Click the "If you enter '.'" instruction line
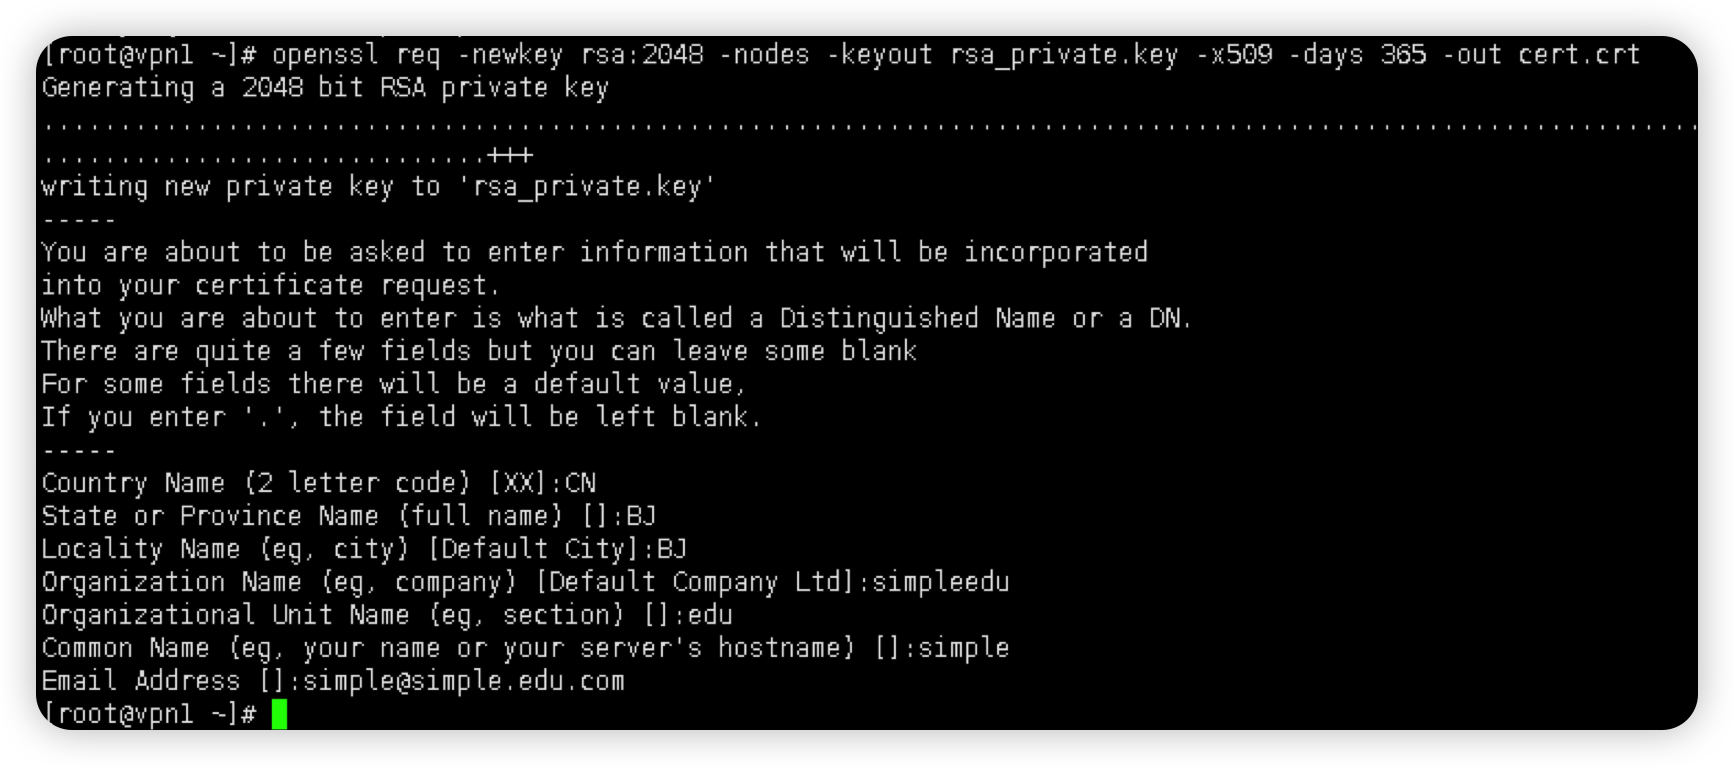 point(401,417)
